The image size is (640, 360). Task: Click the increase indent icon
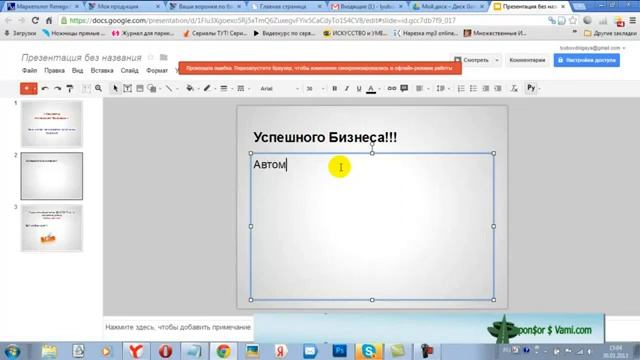(x=498, y=88)
